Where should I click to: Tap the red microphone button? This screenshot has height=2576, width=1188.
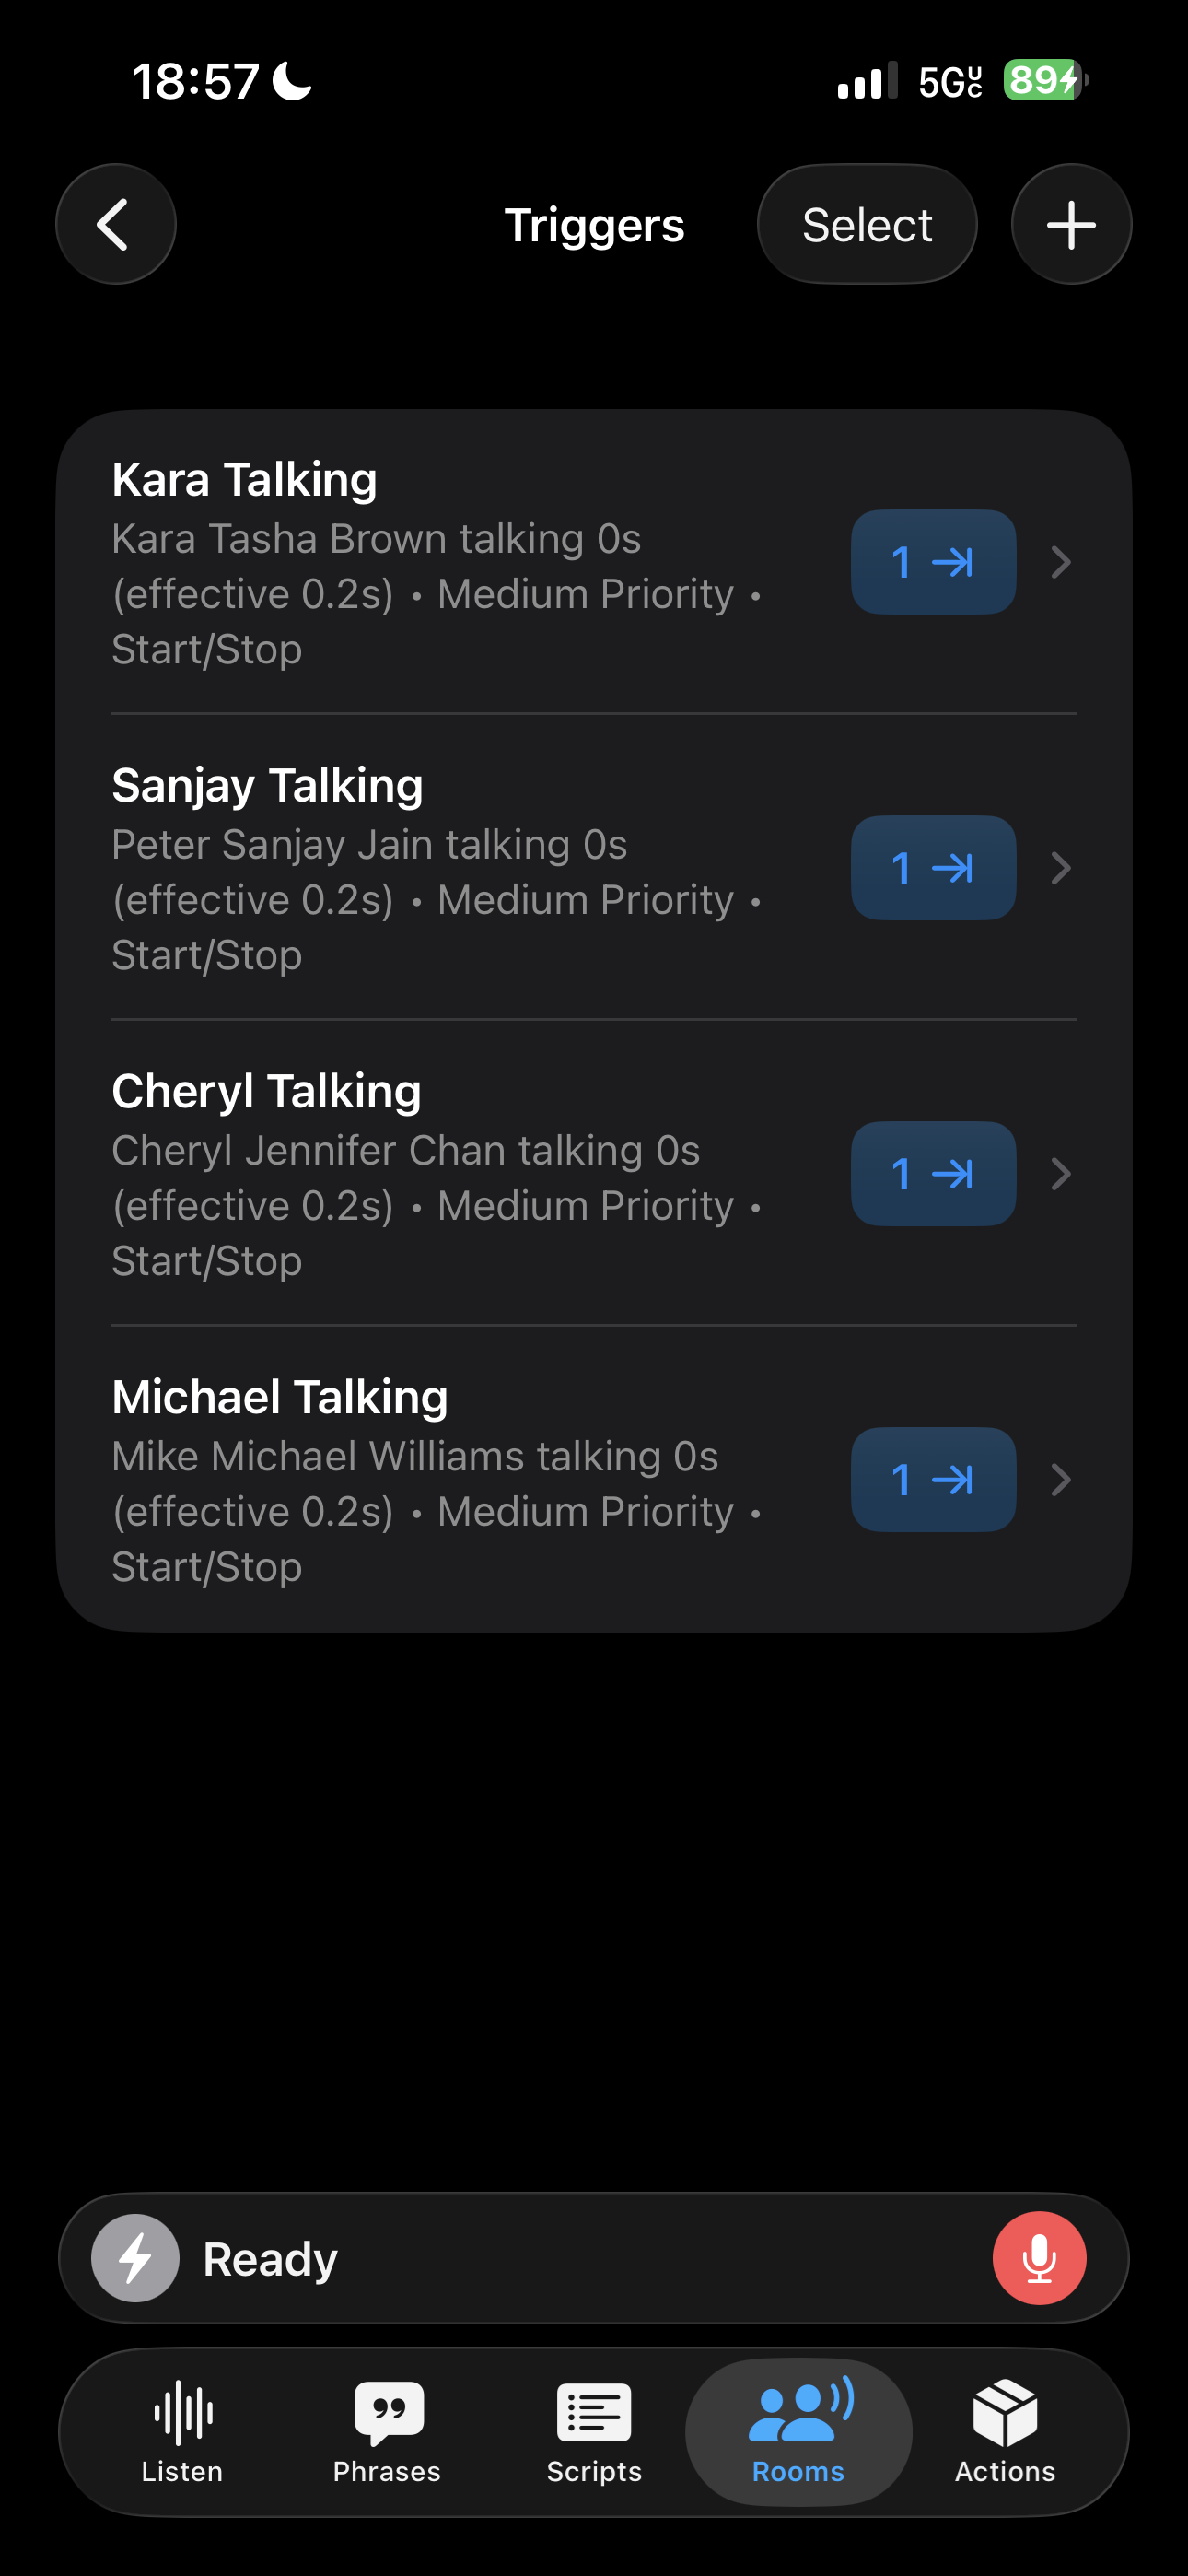[1039, 2258]
